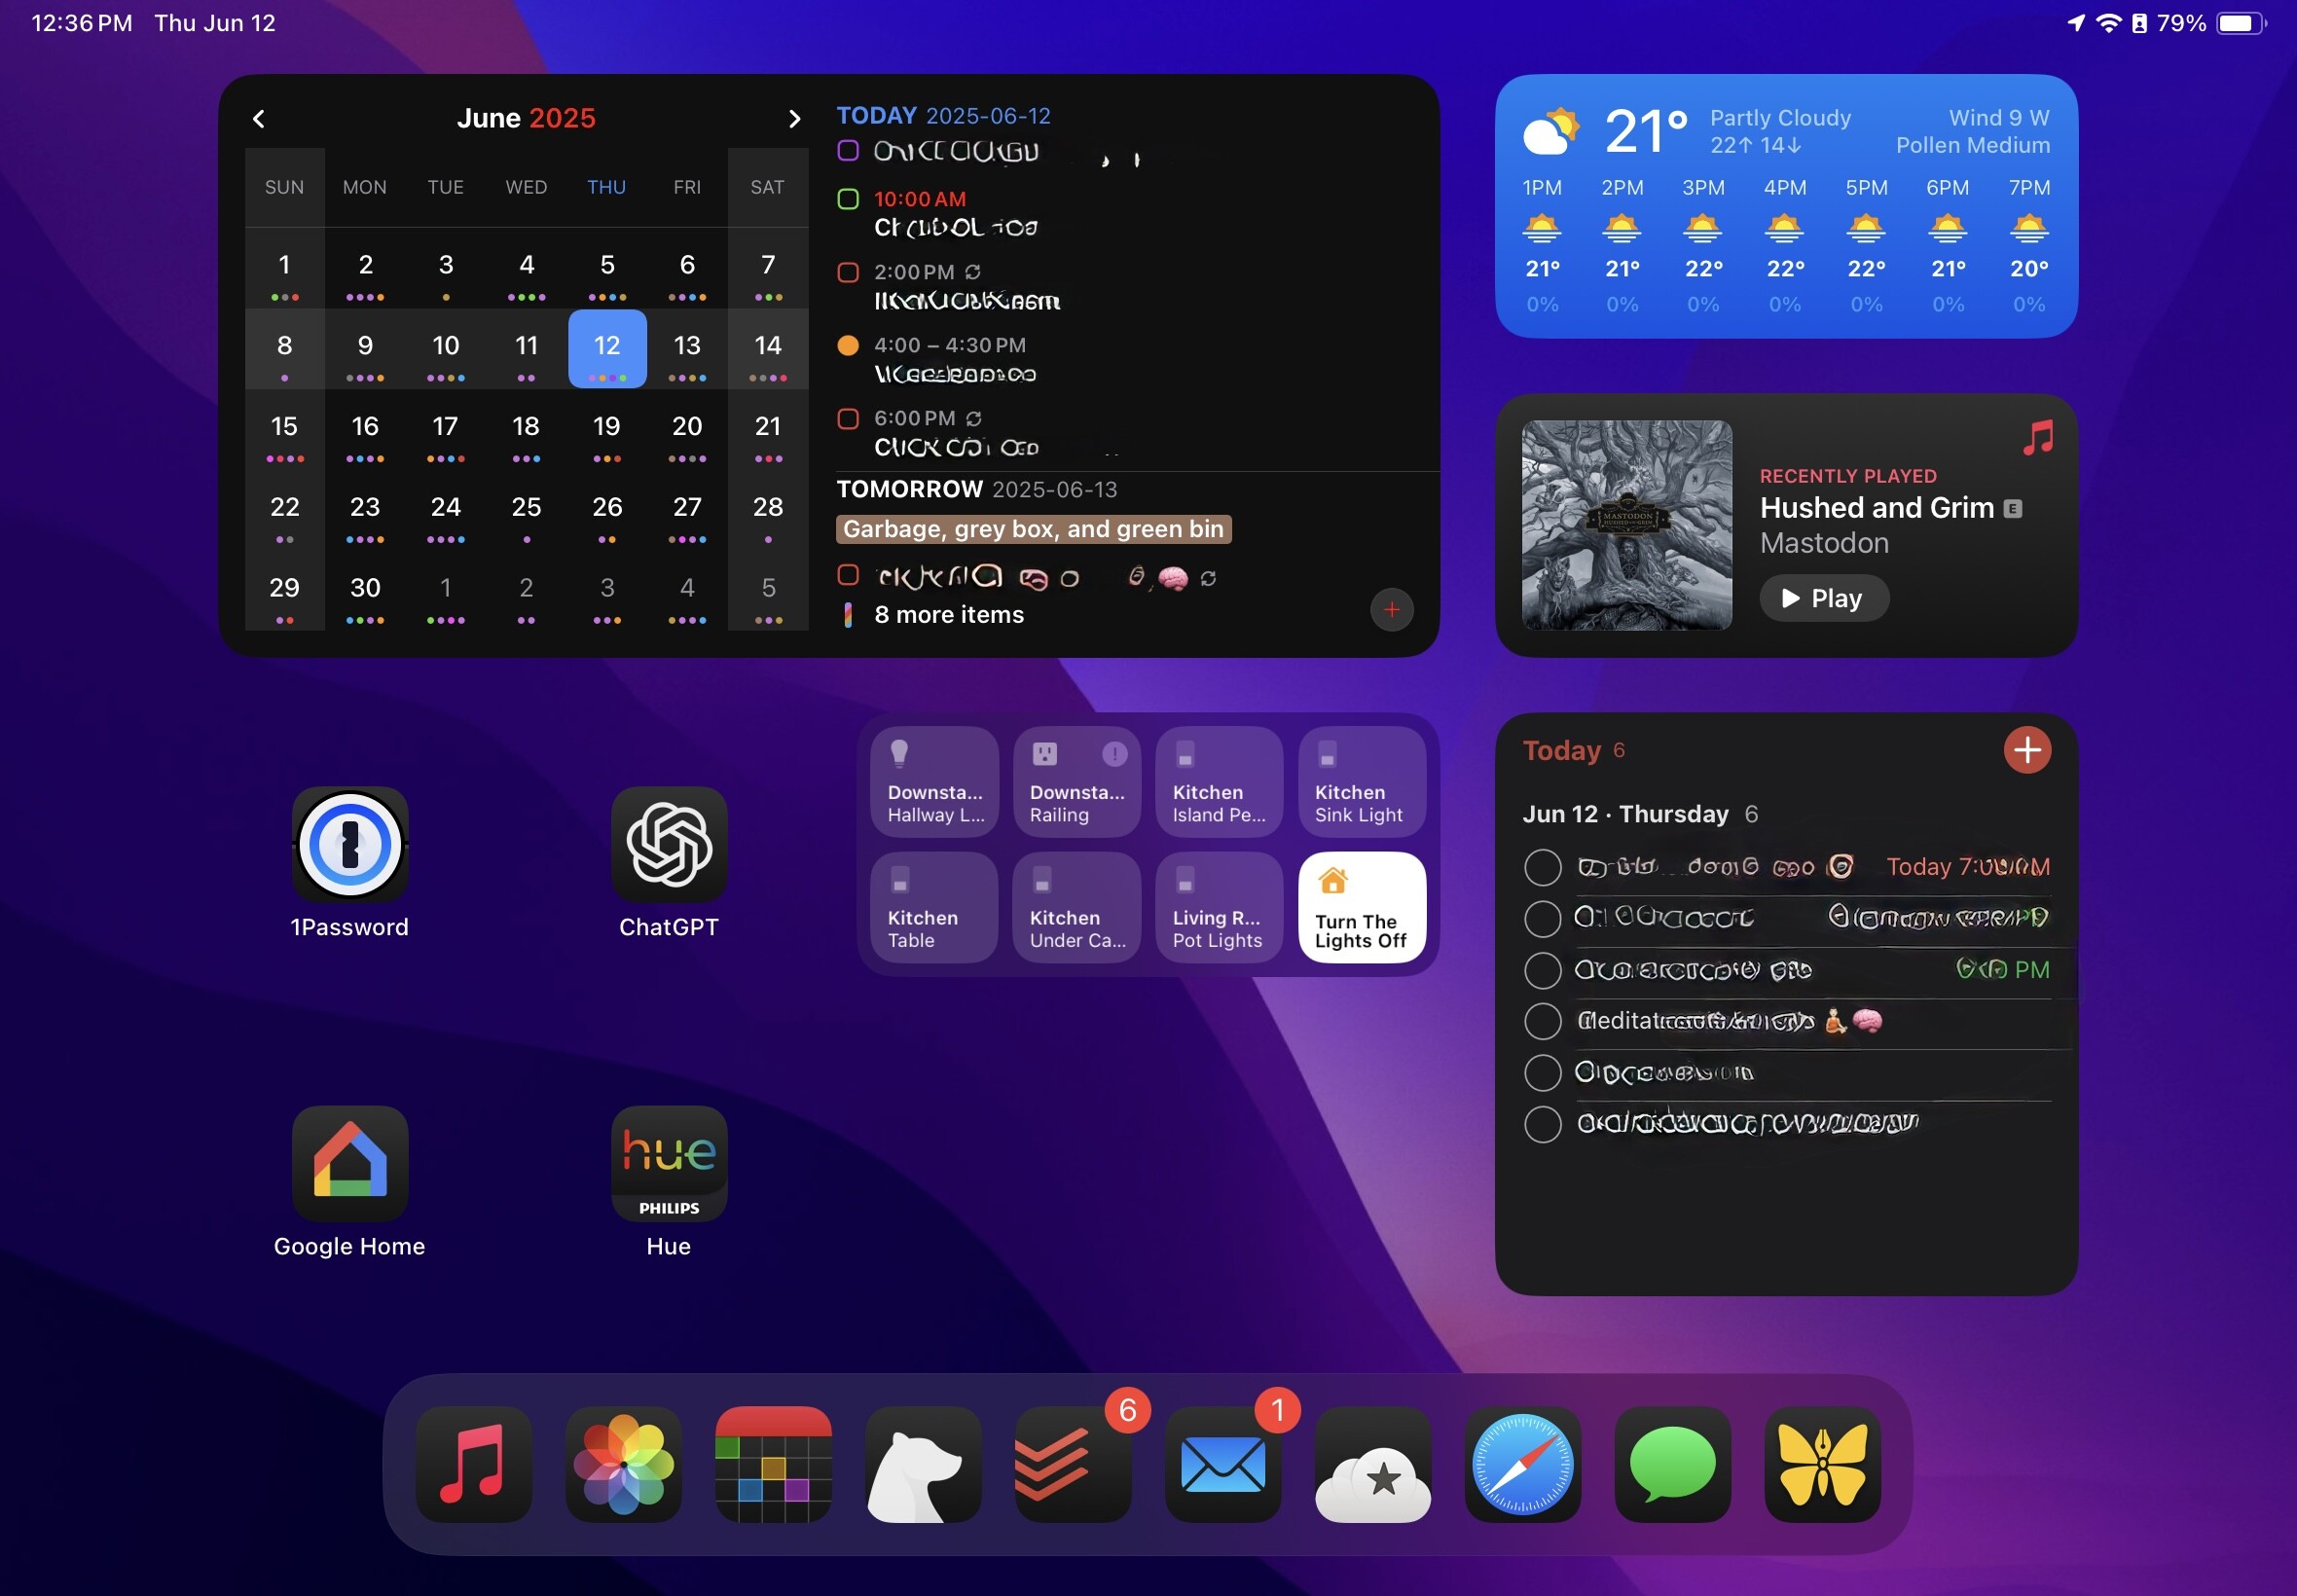This screenshot has width=2297, height=1596.
Task: Select June 30 in the calendar
Action: point(365,590)
